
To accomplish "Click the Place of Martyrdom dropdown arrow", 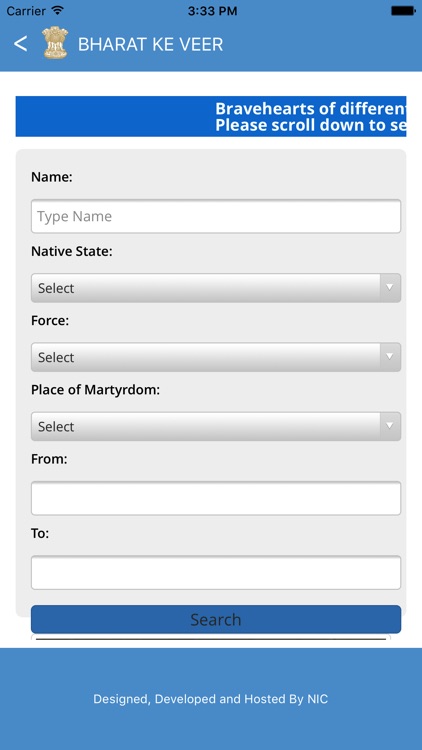I will tap(390, 426).
